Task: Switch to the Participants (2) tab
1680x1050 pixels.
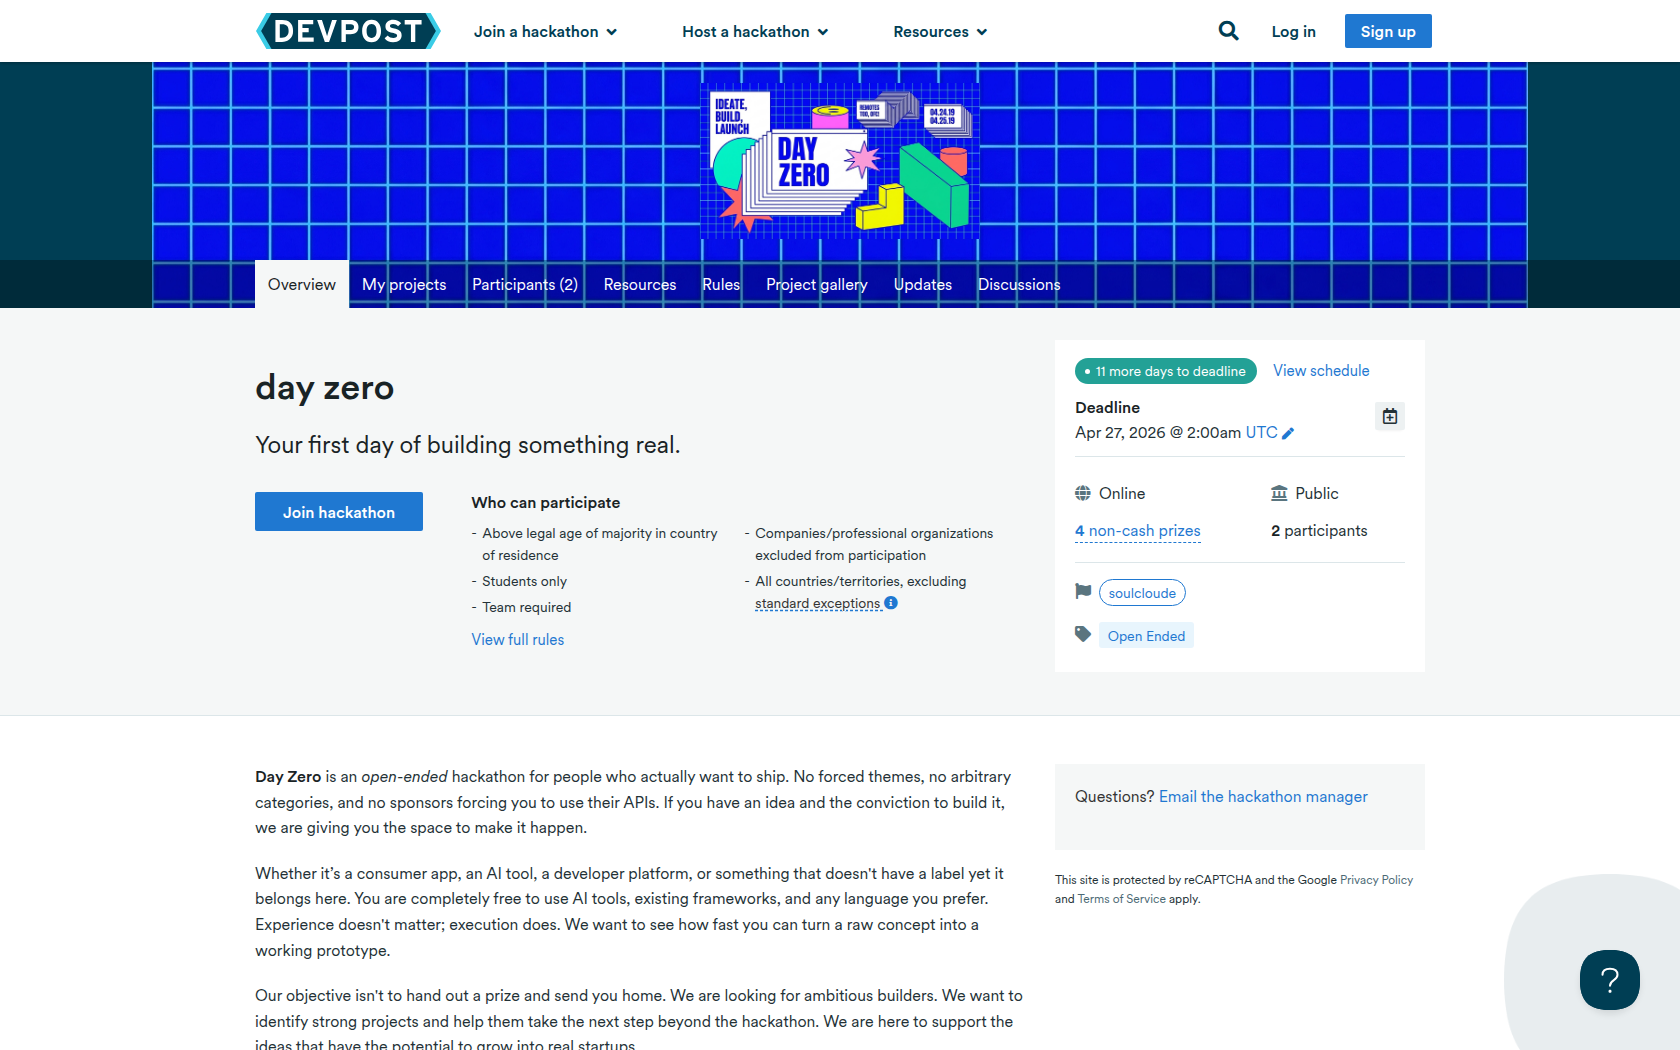Action: tap(525, 285)
